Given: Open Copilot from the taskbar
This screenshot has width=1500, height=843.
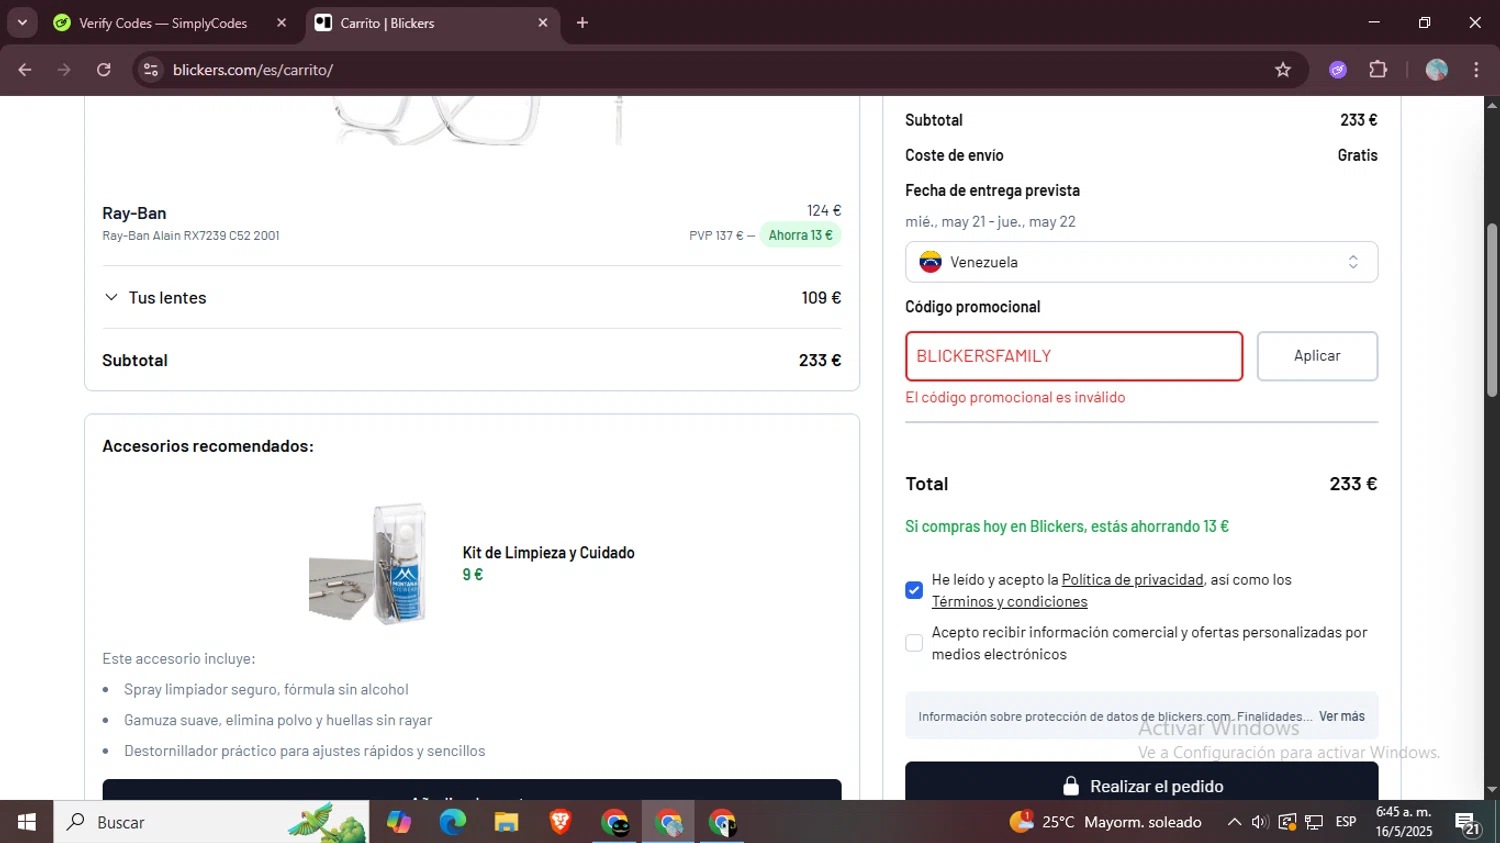Looking at the screenshot, I should click(398, 822).
